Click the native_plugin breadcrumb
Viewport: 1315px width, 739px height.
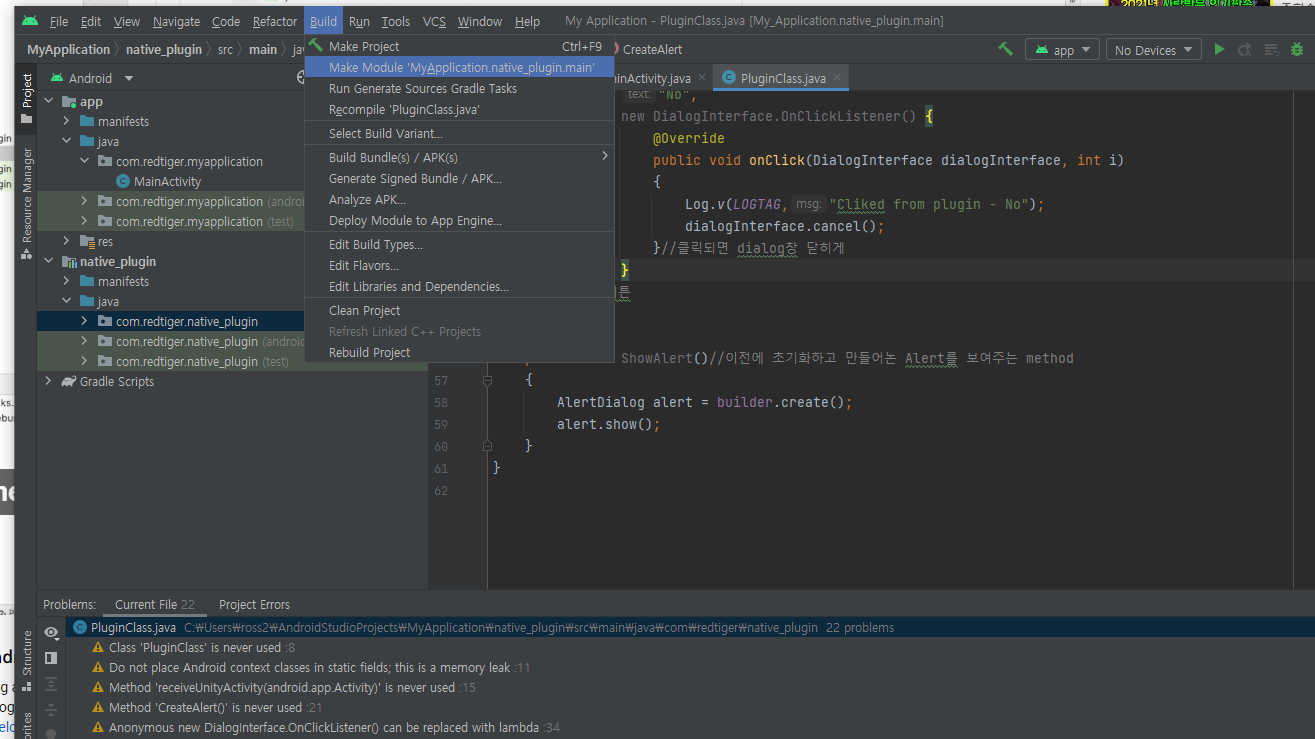164,49
